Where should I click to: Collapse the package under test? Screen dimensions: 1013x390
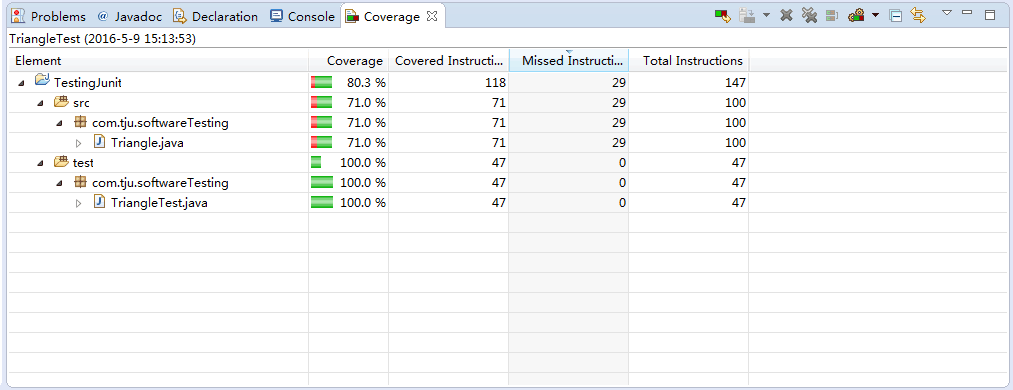click(x=59, y=183)
